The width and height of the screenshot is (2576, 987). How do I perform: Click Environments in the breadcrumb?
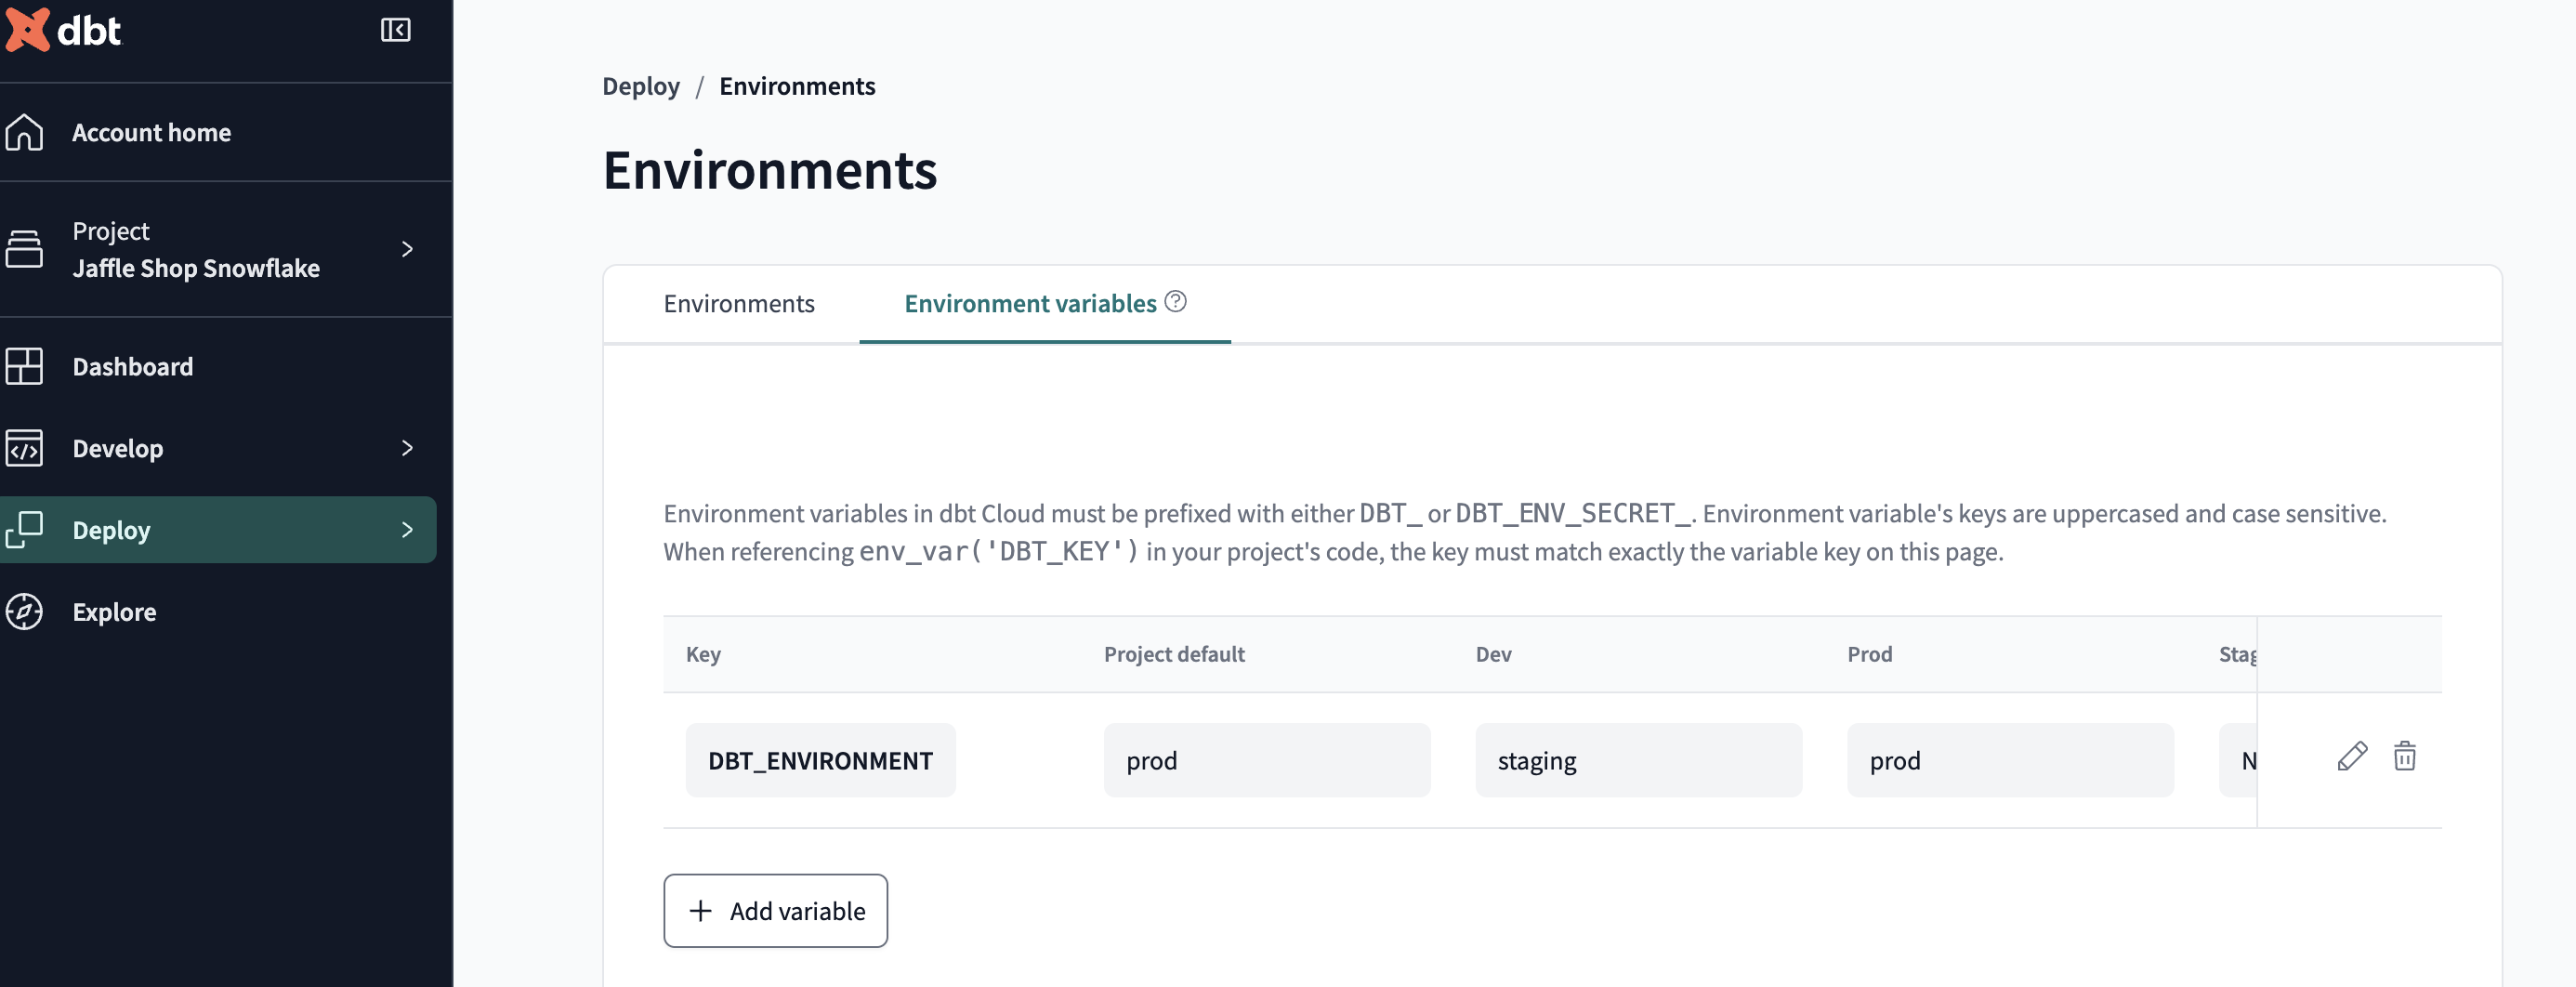click(x=797, y=86)
